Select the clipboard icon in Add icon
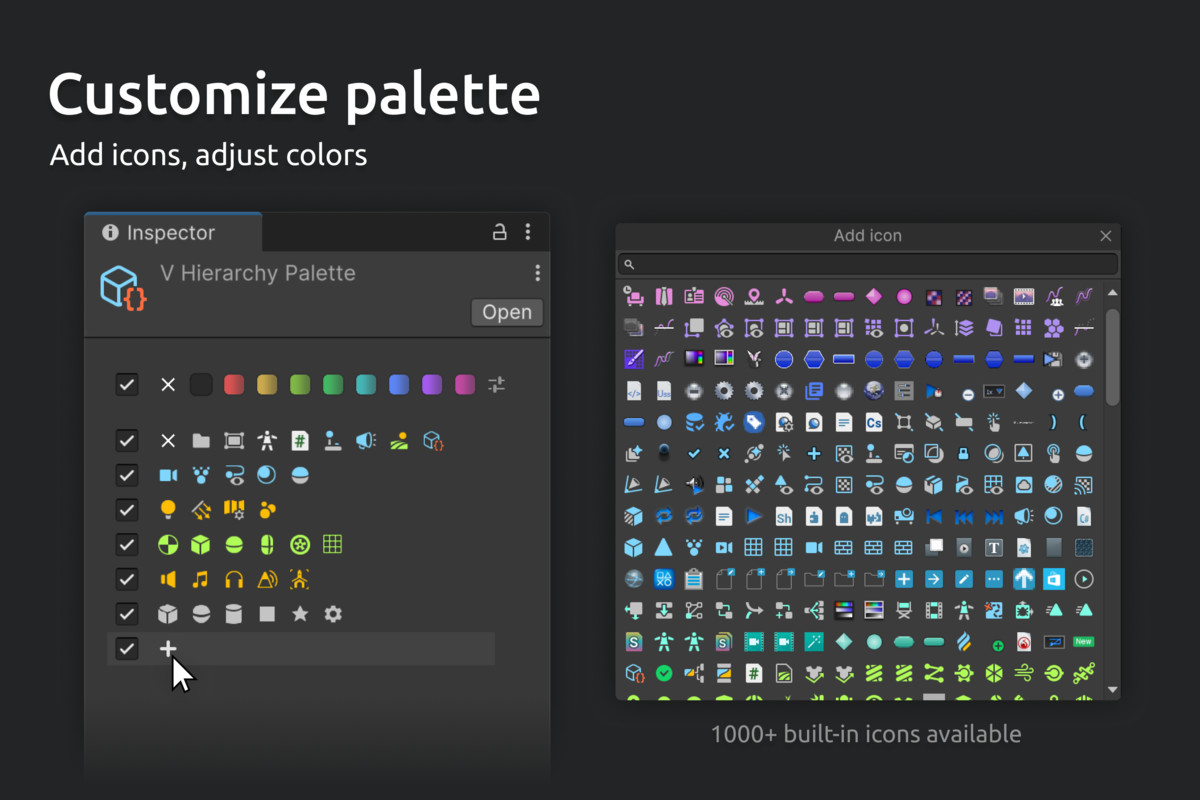 [694, 579]
